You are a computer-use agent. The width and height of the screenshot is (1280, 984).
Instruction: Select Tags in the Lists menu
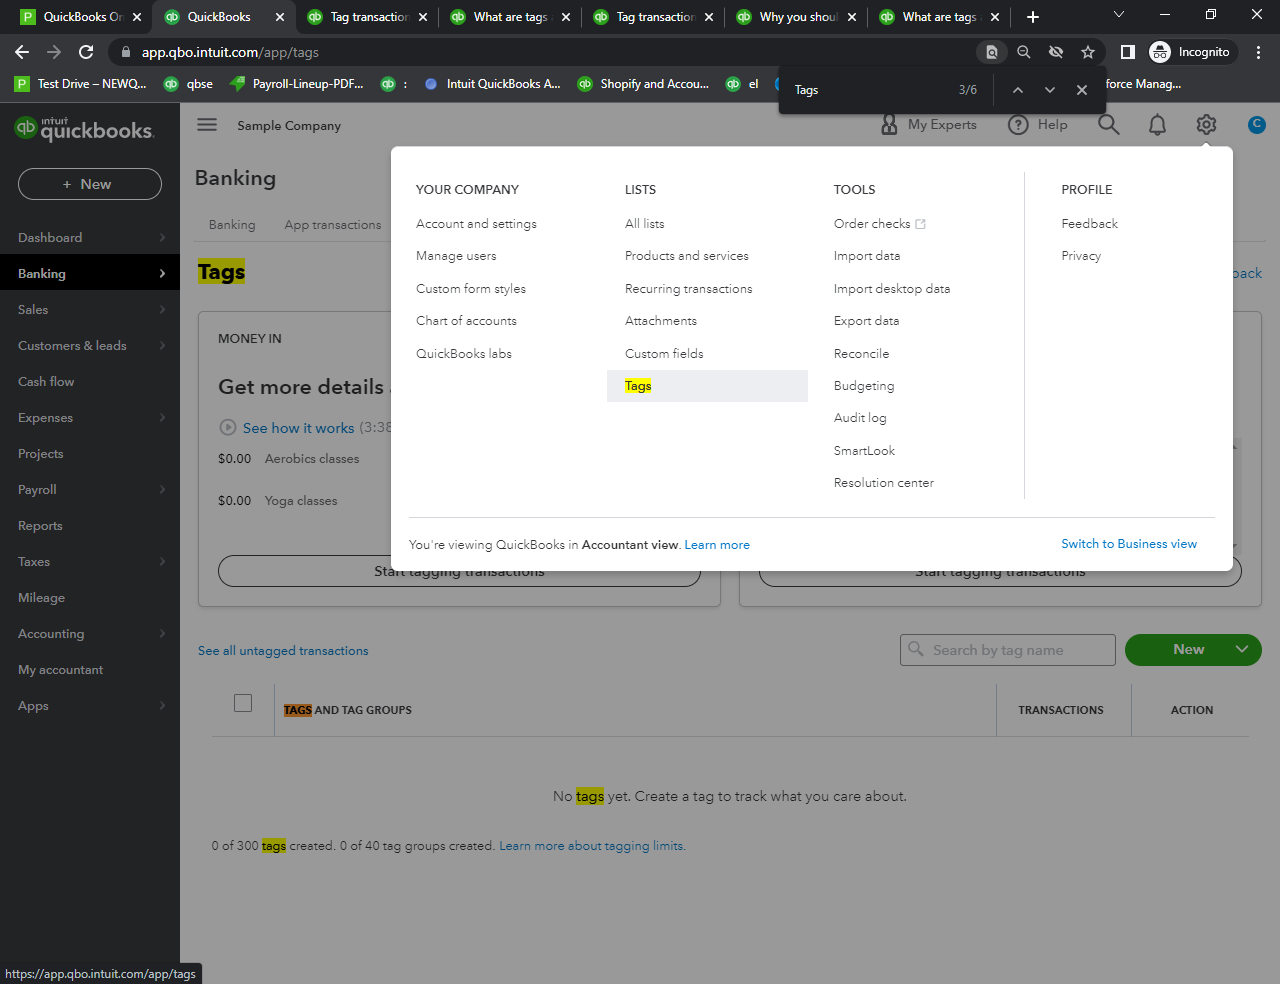coord(707,386)
